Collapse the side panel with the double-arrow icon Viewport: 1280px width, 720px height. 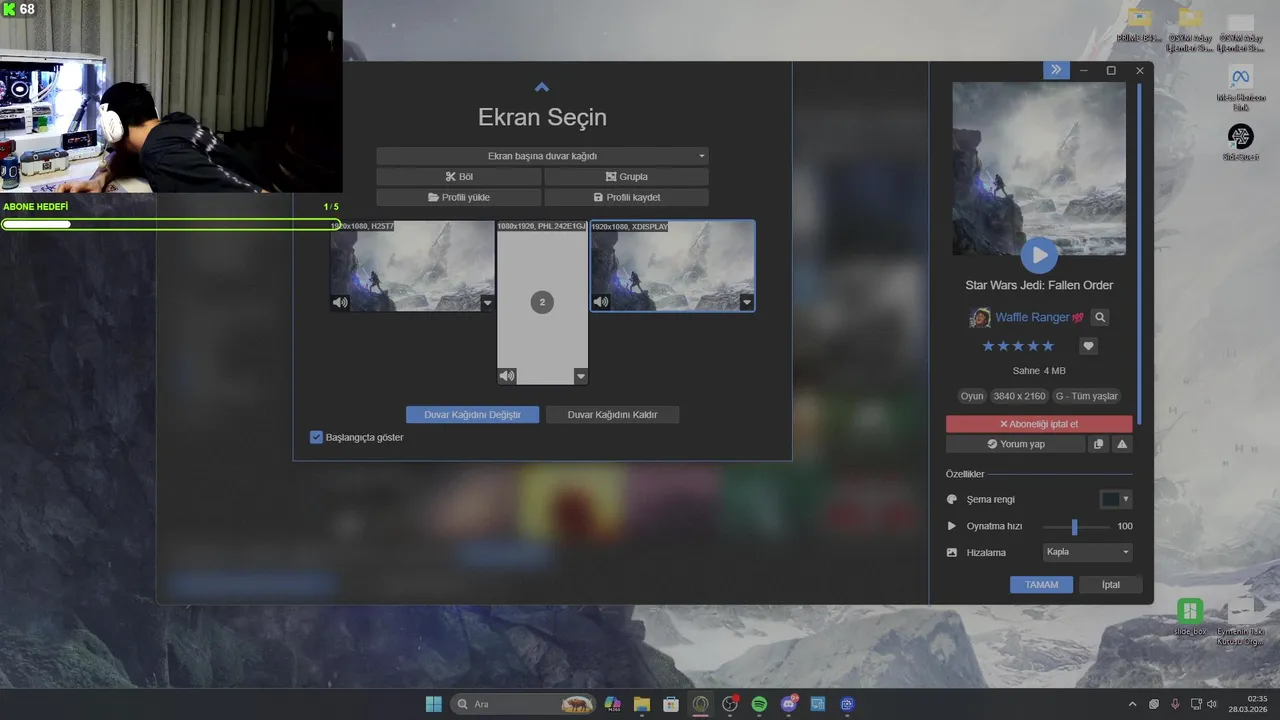click(x=1056, y=70)
